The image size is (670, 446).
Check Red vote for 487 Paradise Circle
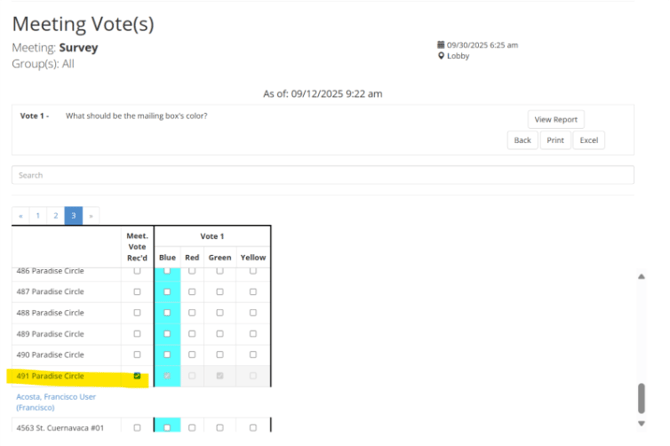click(x=192, y=292)
